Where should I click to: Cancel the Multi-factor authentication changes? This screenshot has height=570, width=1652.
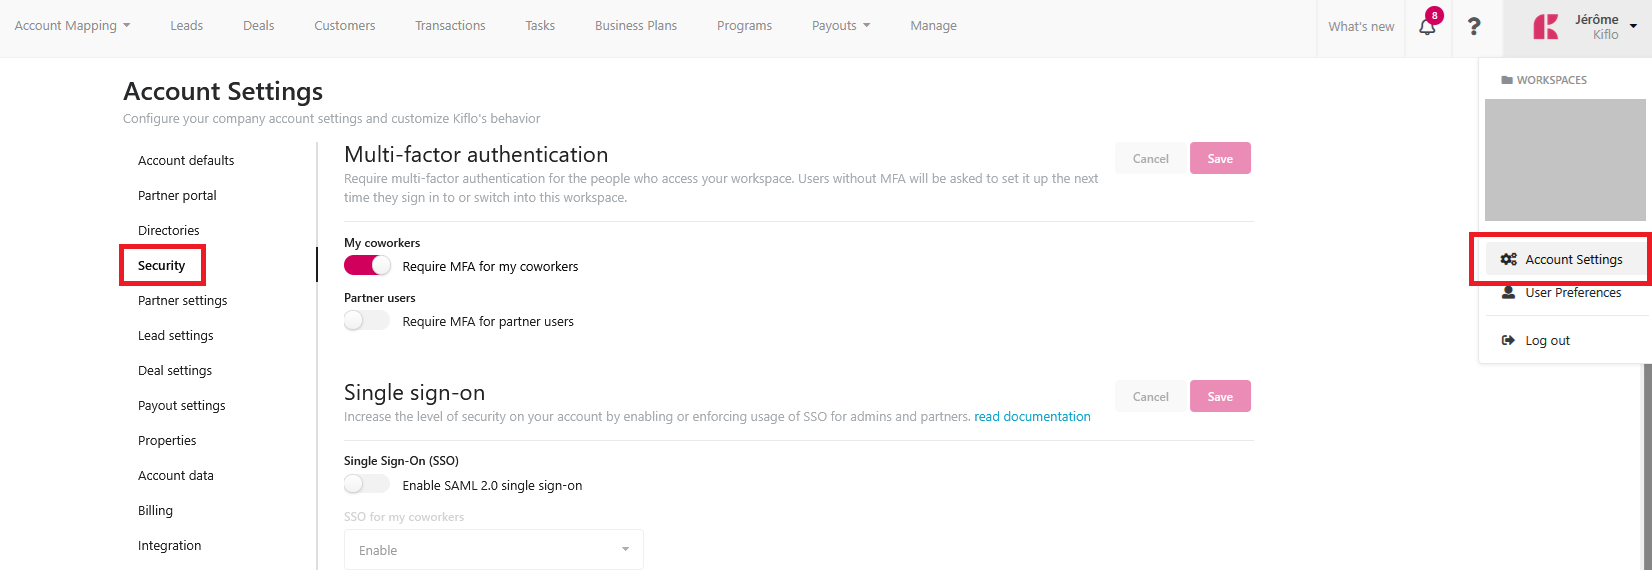coord(1150,158)
